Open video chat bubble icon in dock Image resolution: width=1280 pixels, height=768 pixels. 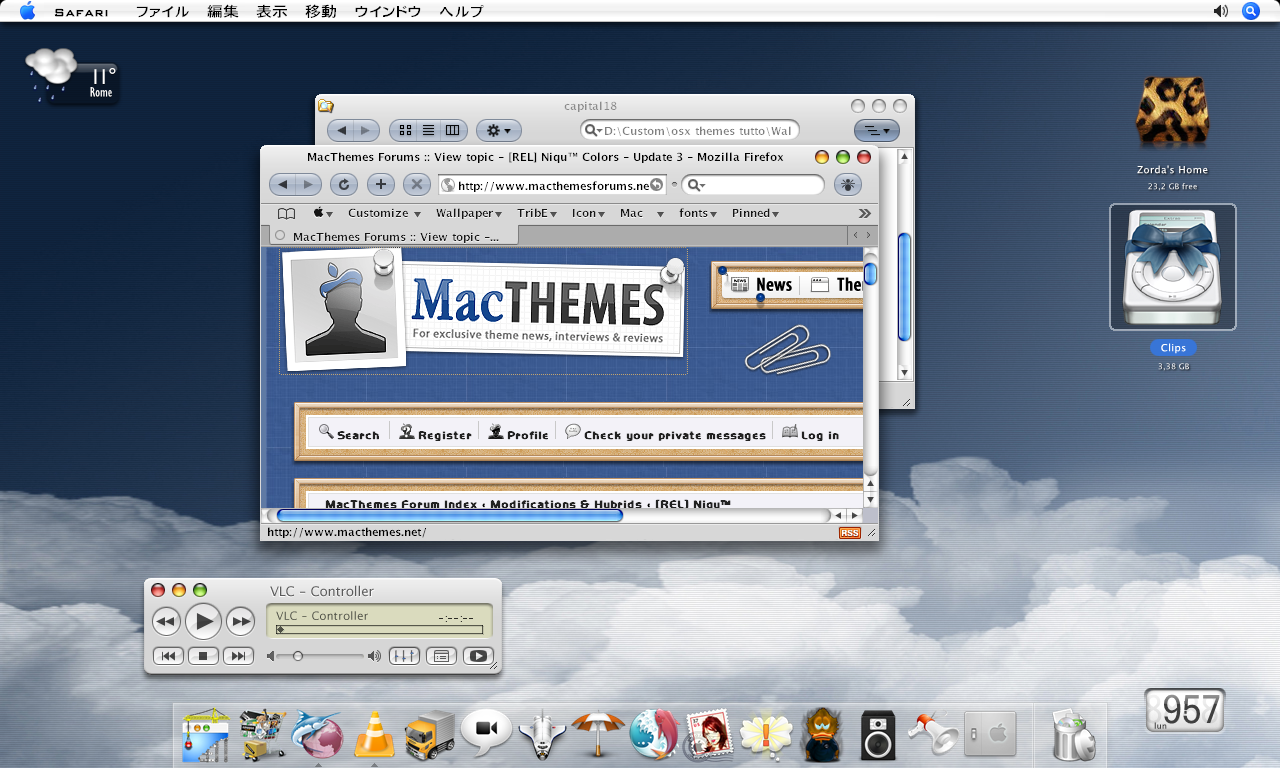click(x=486, y=732)
